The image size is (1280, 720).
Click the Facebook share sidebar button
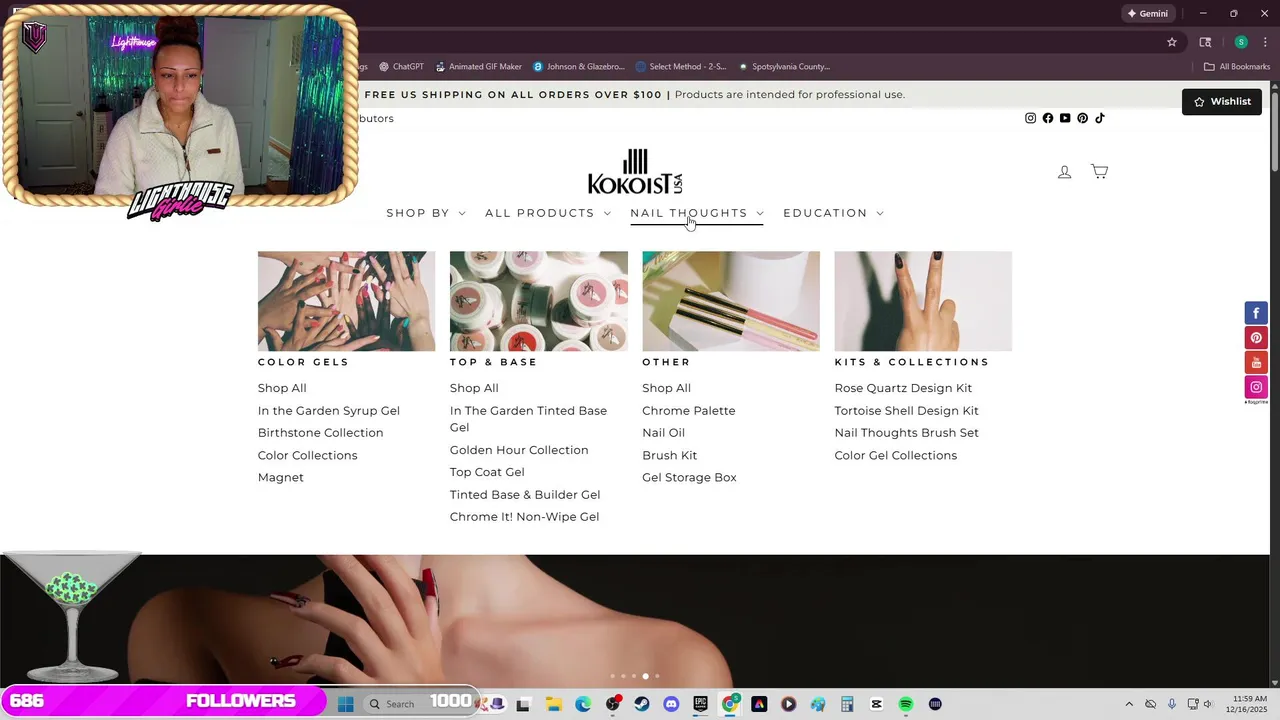point(1256,313)
